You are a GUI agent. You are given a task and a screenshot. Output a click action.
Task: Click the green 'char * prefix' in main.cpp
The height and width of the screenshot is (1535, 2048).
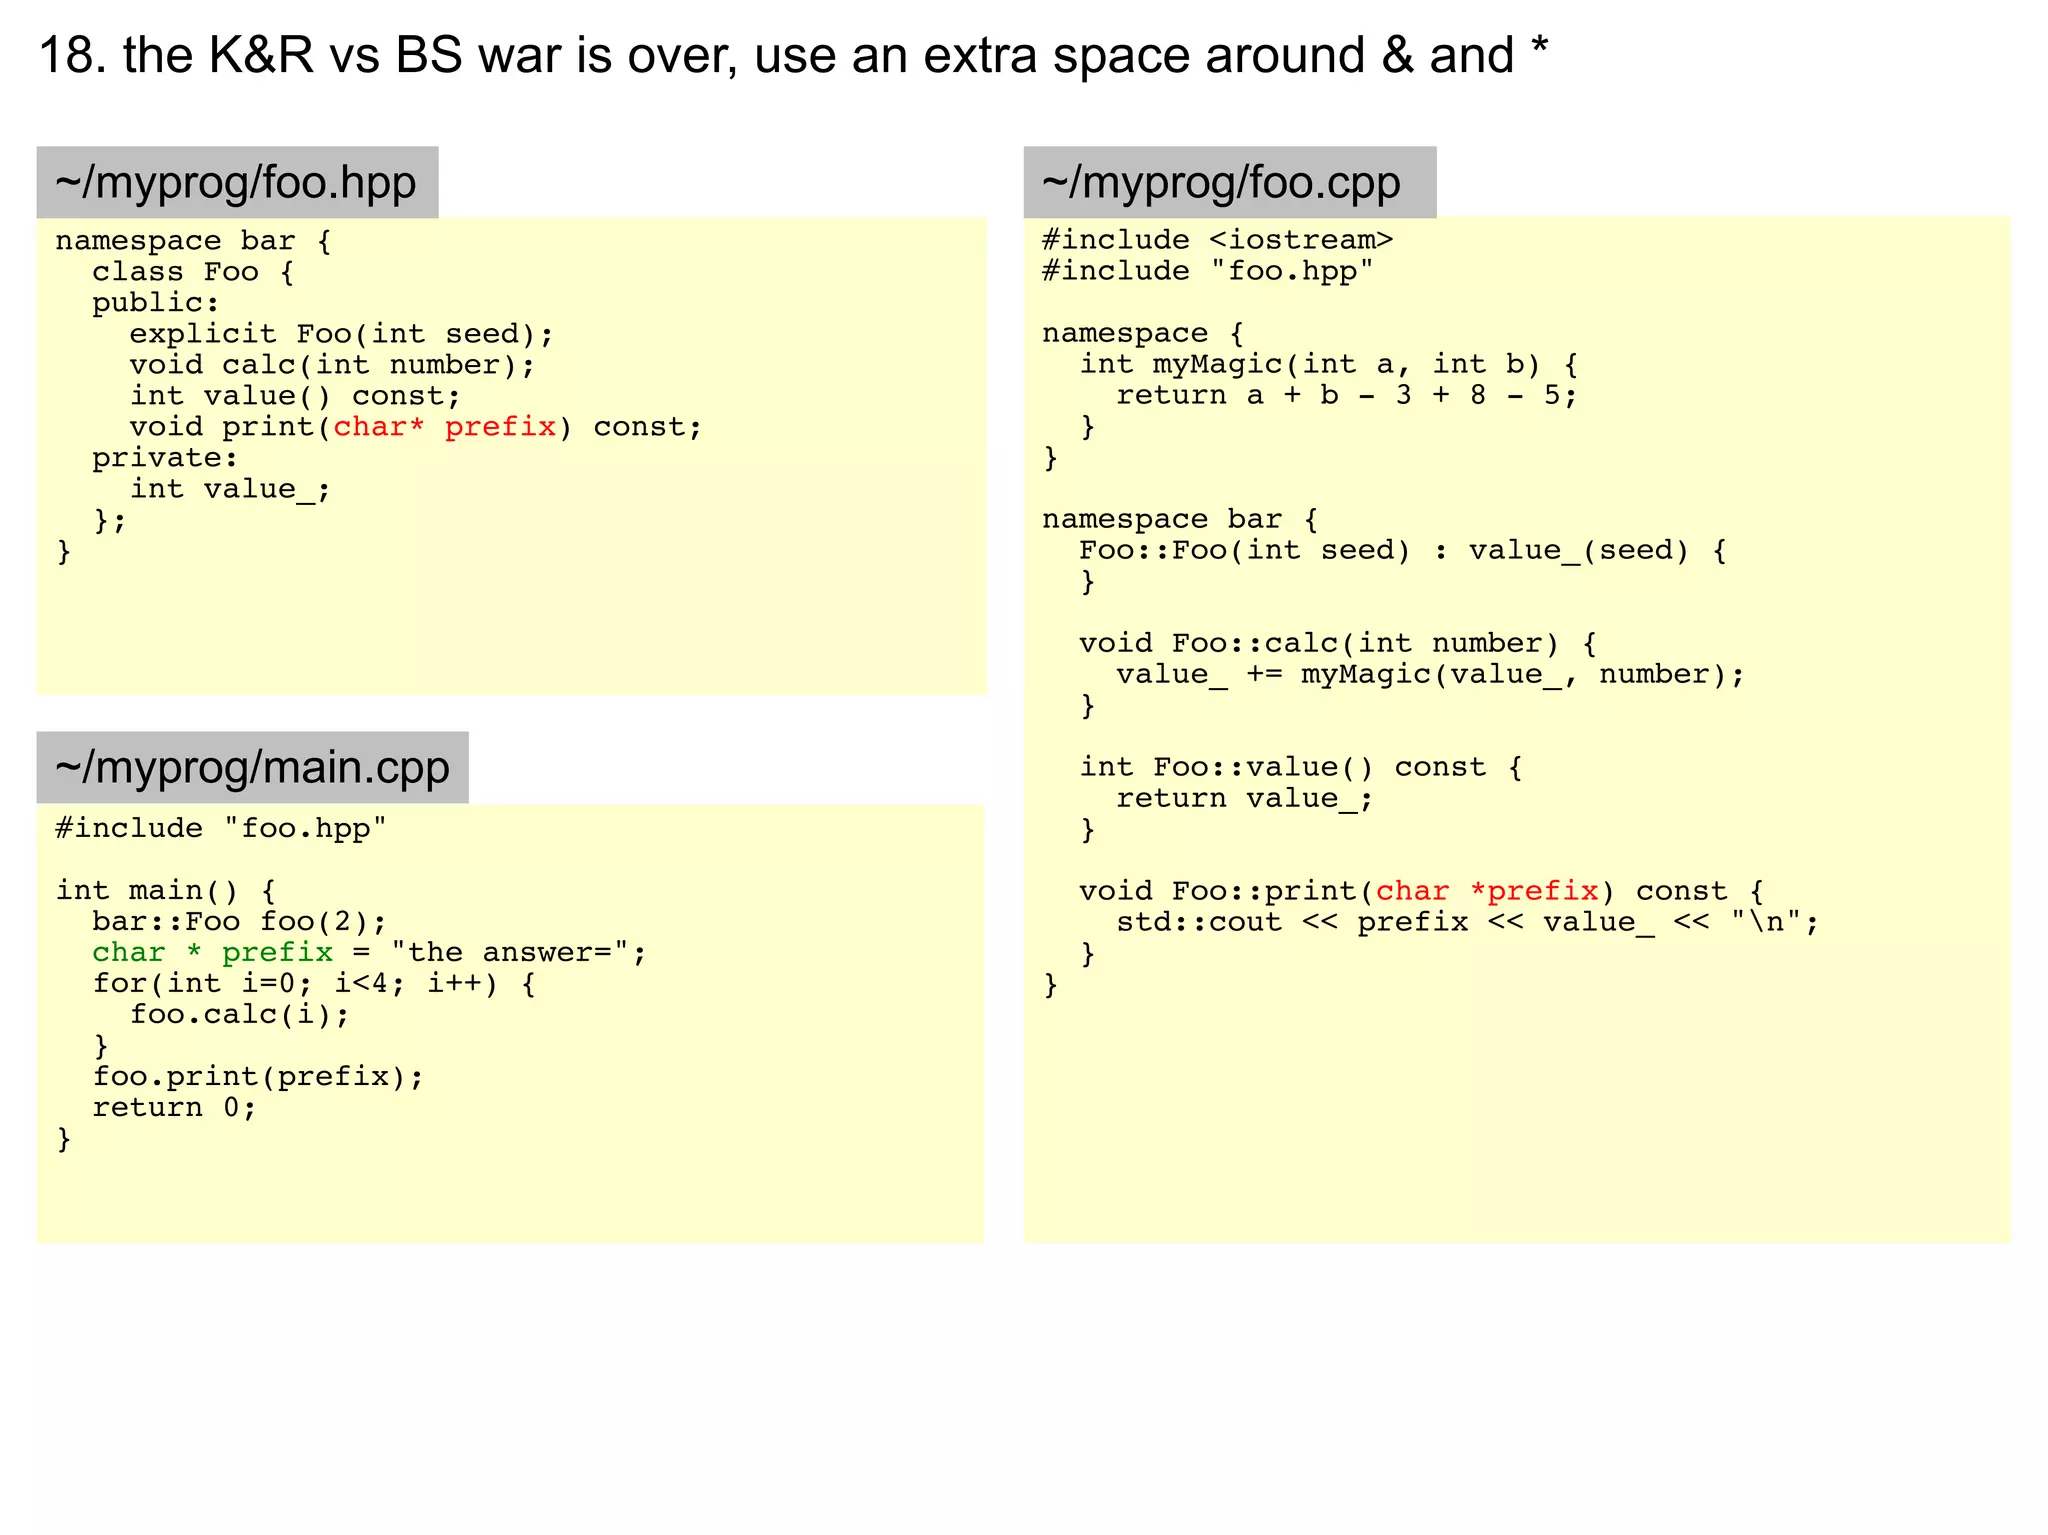(x=212, y=953)
